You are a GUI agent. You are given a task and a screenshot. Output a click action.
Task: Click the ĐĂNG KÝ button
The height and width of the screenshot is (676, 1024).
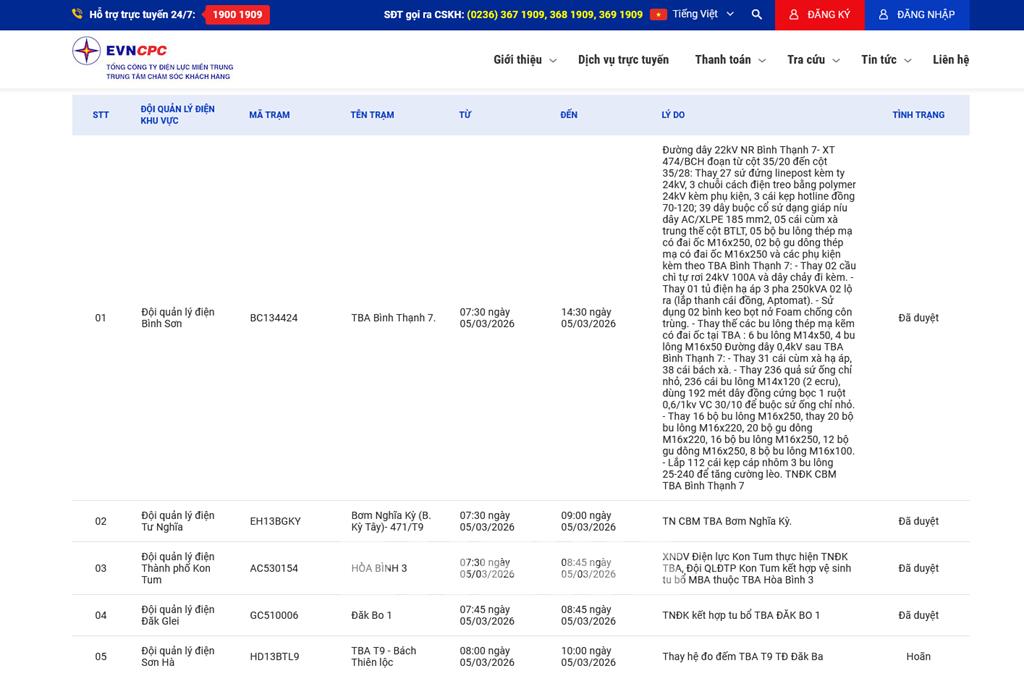[818, 15]
